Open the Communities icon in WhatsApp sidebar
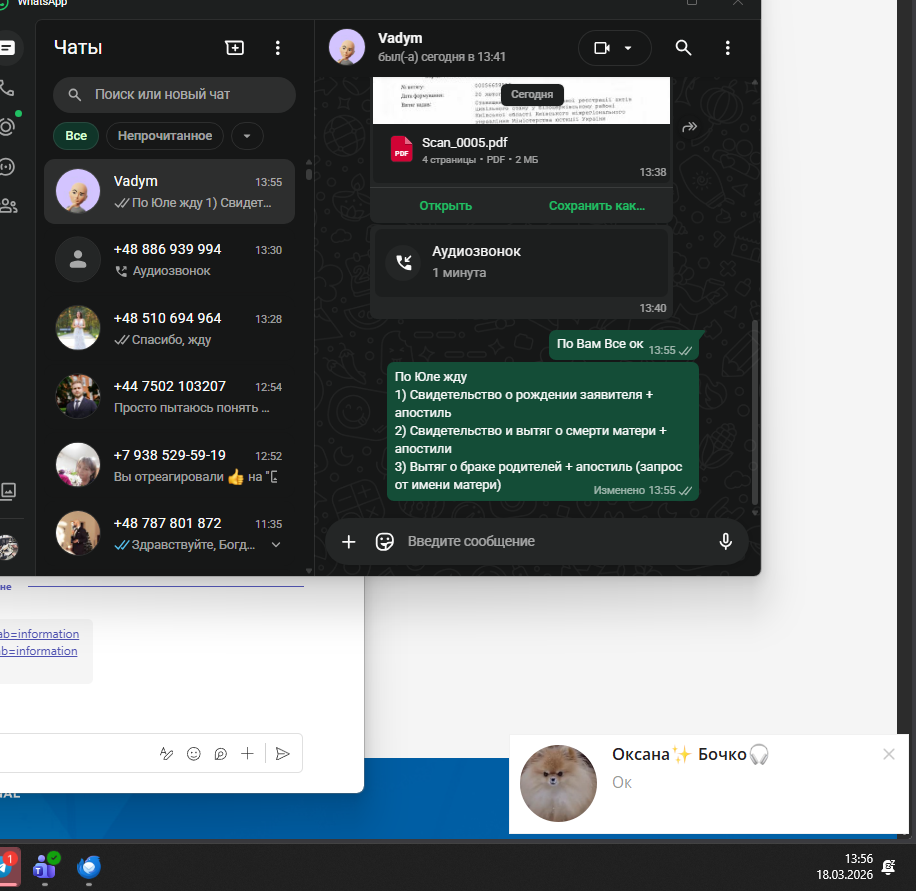 coord(8,206)
